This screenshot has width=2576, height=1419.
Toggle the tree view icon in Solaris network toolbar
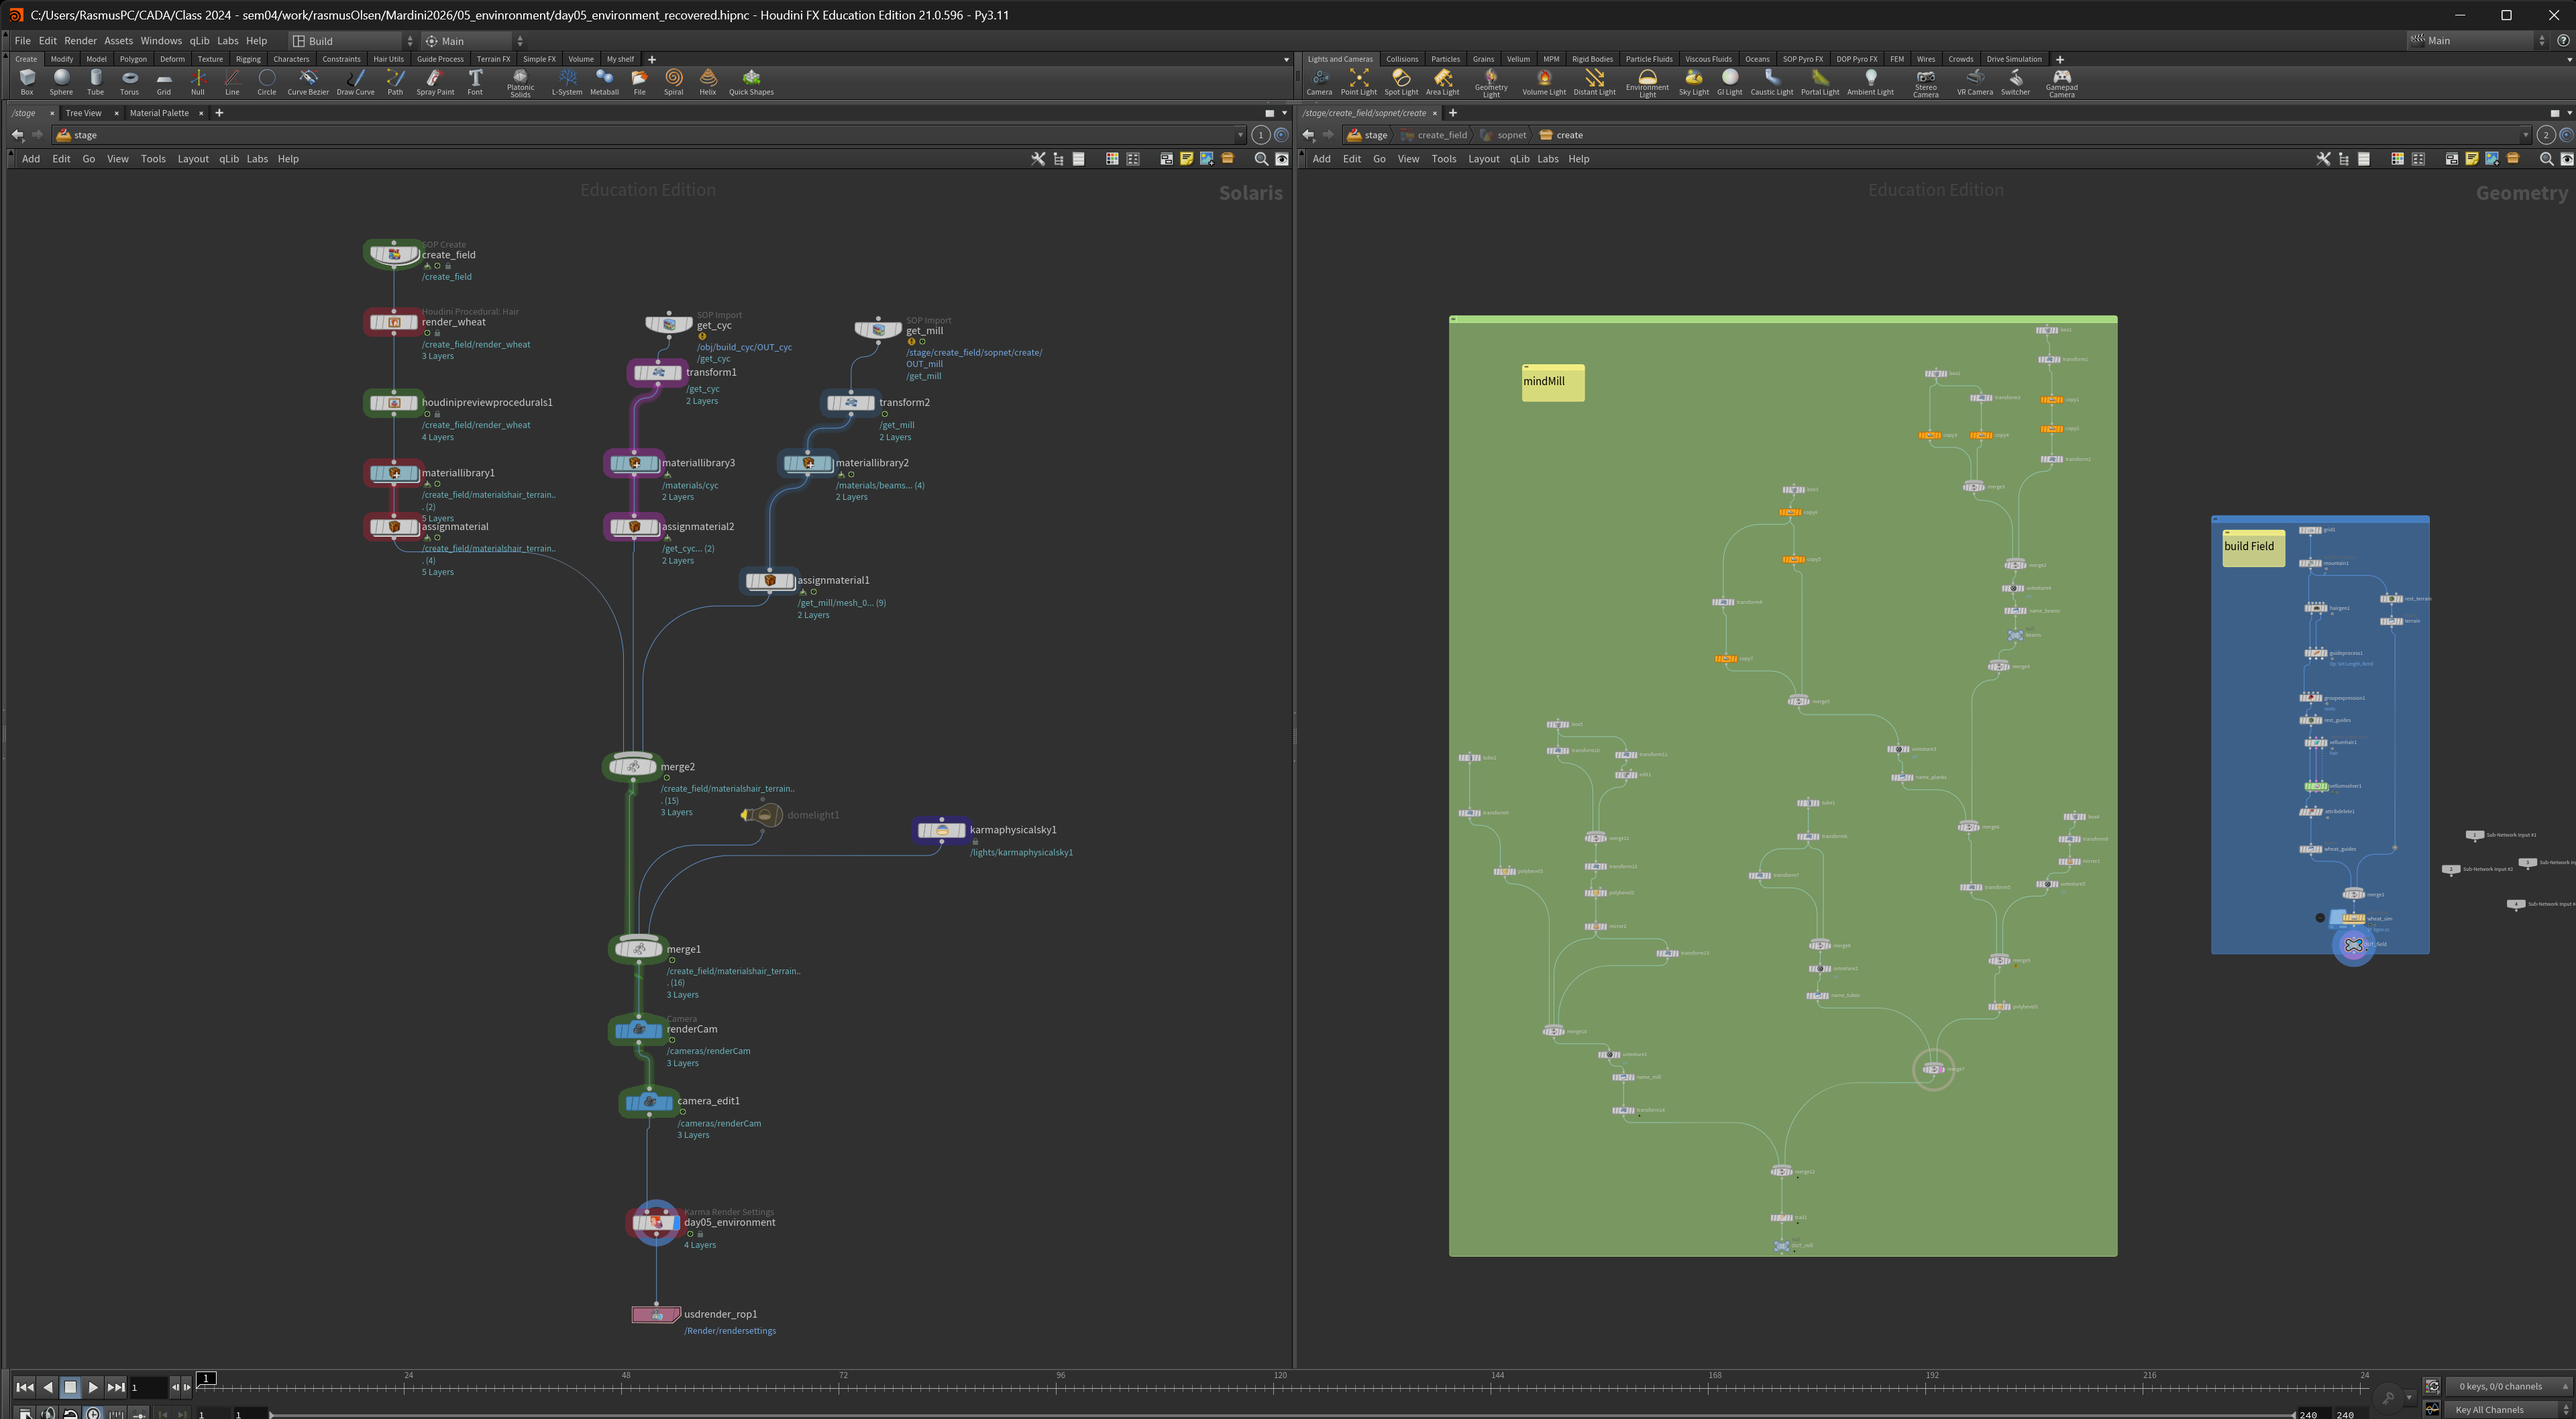(1059, 159)
